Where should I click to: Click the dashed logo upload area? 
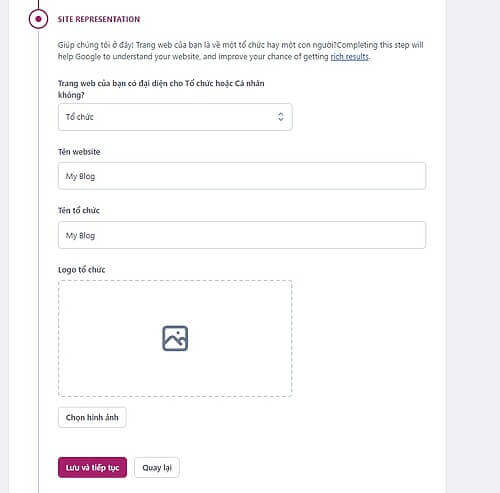coord(175,338)
